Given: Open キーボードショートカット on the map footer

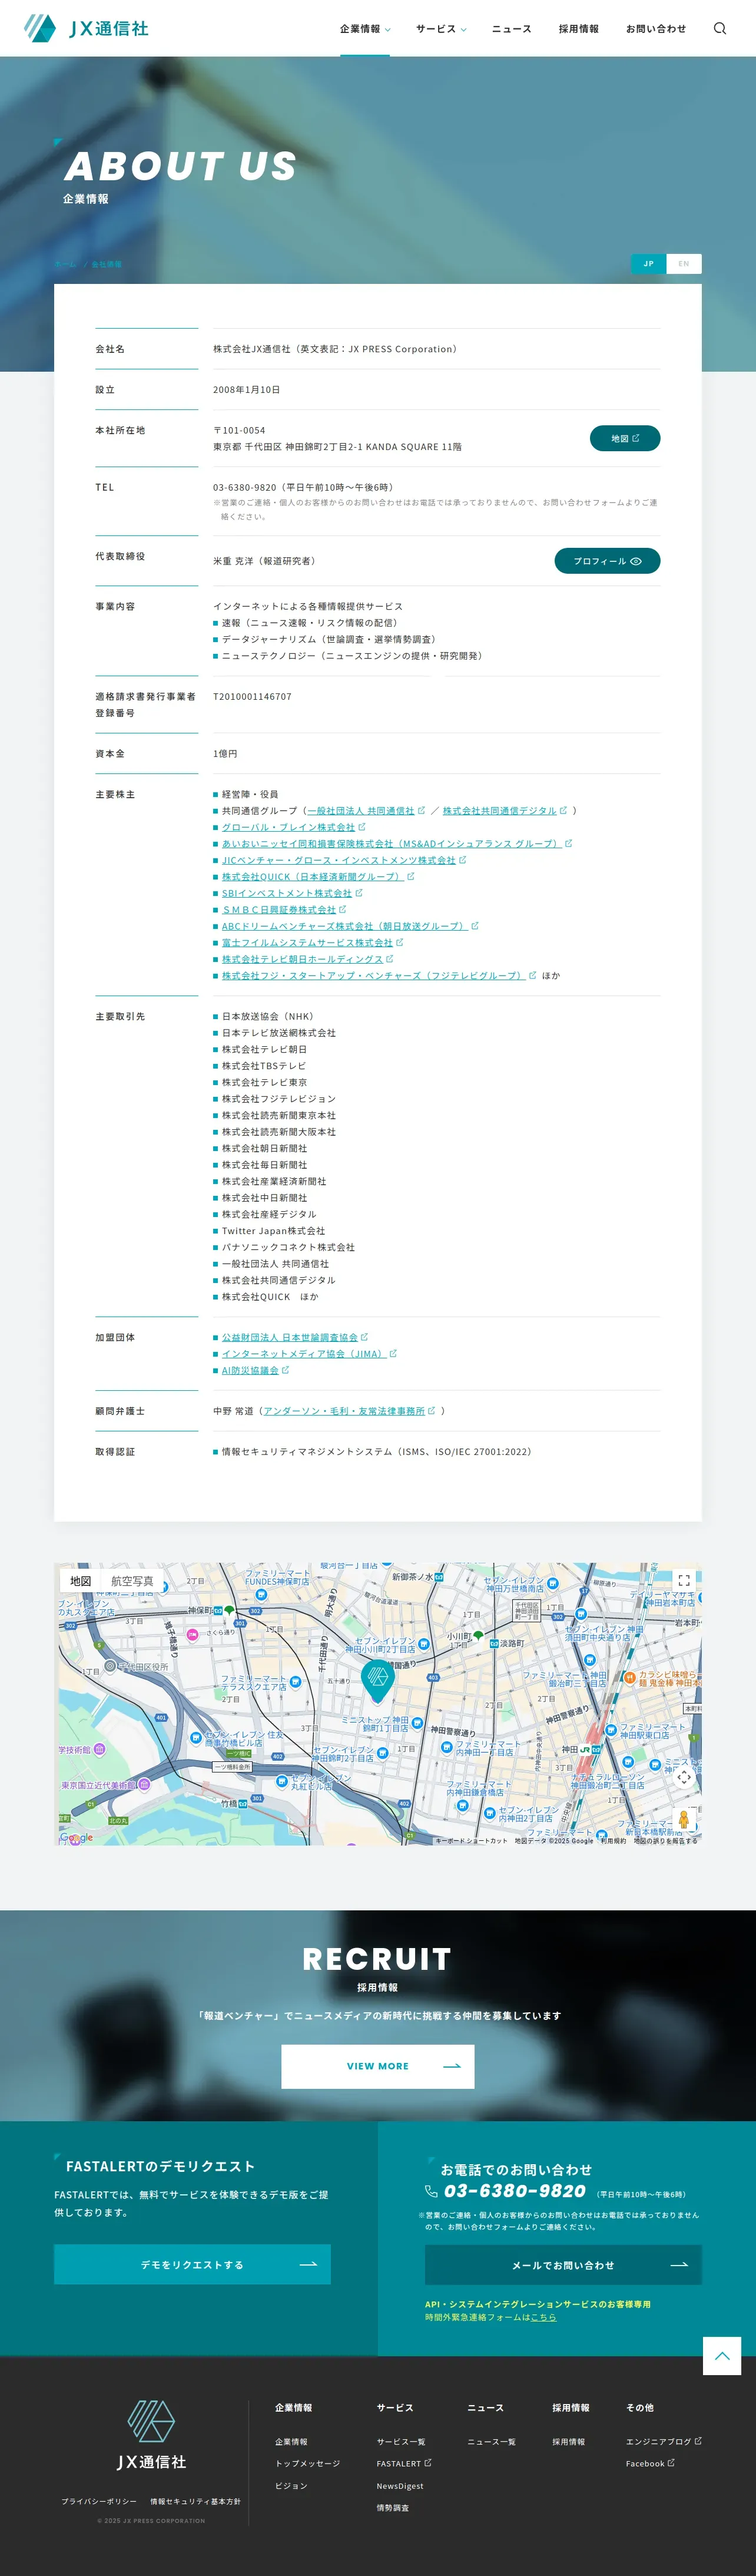Looking at the screenshot, I should pos(472,1840).
